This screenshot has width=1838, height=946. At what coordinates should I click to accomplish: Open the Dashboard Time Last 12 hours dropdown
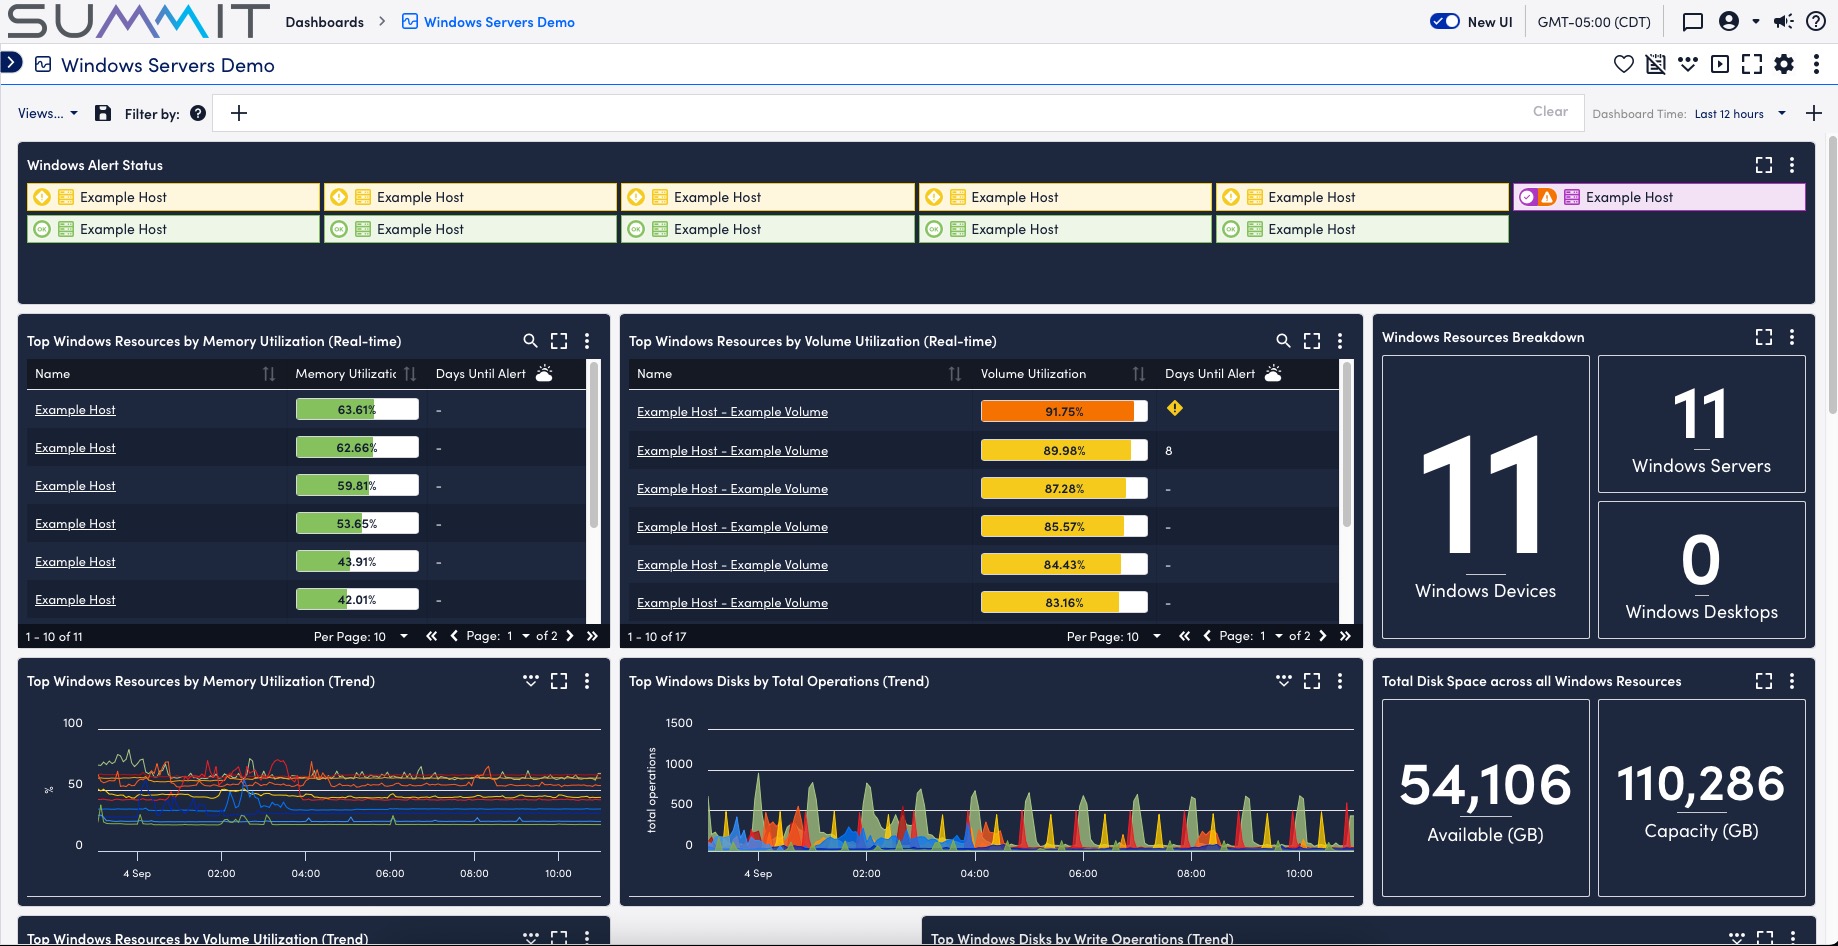(1740, 113)
